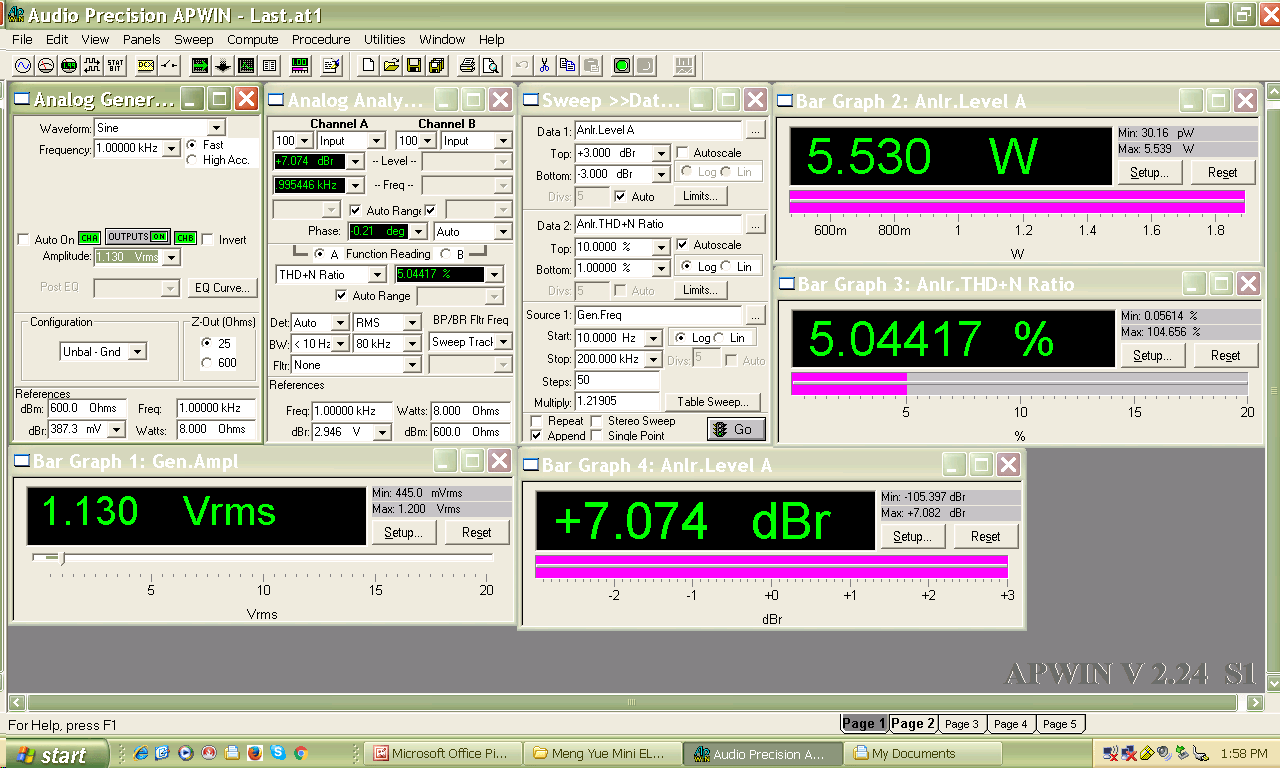Toggle the Append checkbox

[x=537, y=436]
